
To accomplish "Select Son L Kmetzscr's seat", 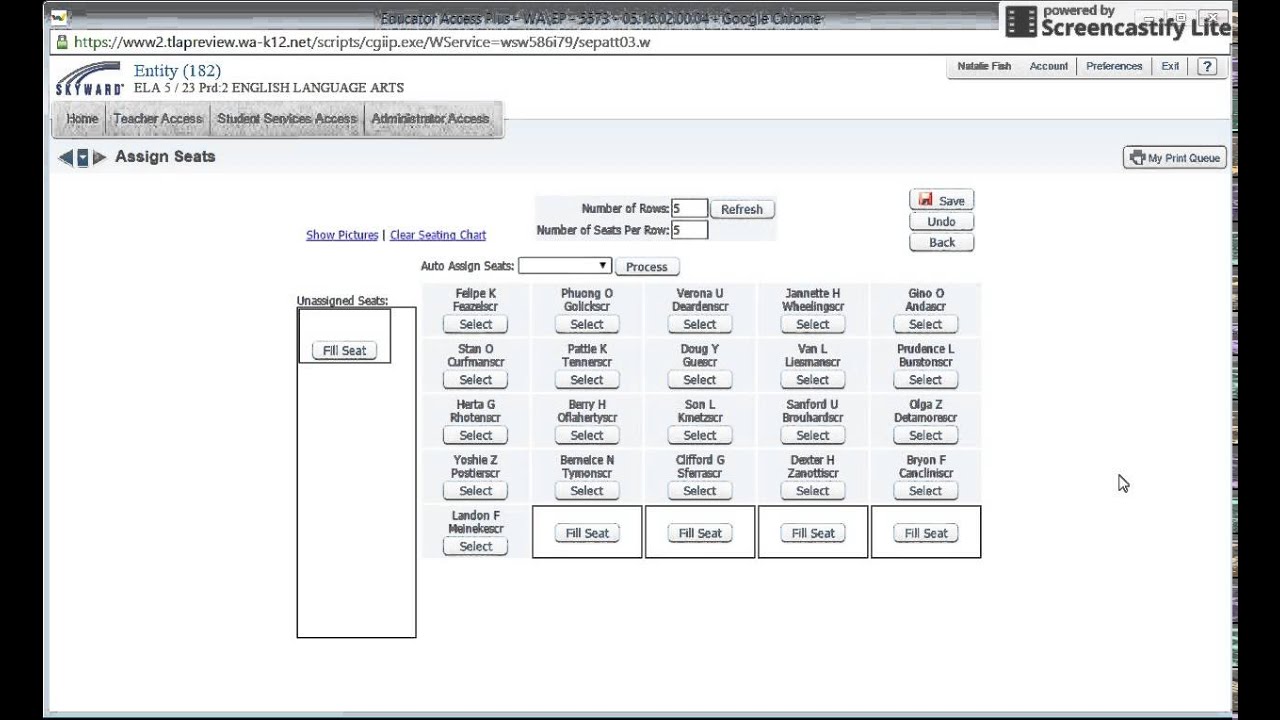I will tap(700, 436).
